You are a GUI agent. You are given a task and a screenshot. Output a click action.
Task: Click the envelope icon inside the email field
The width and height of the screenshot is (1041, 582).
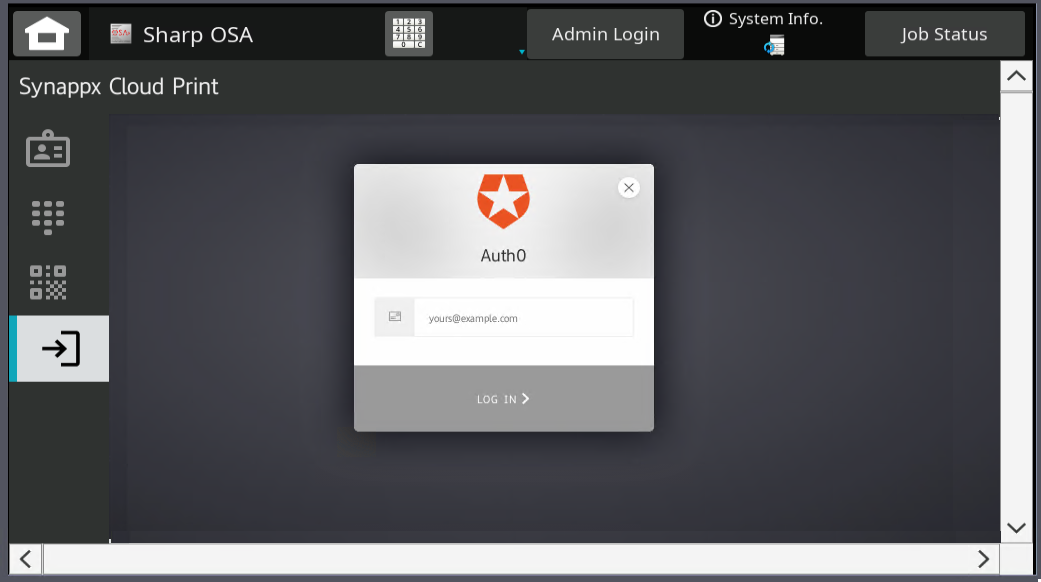coord(394,316)
